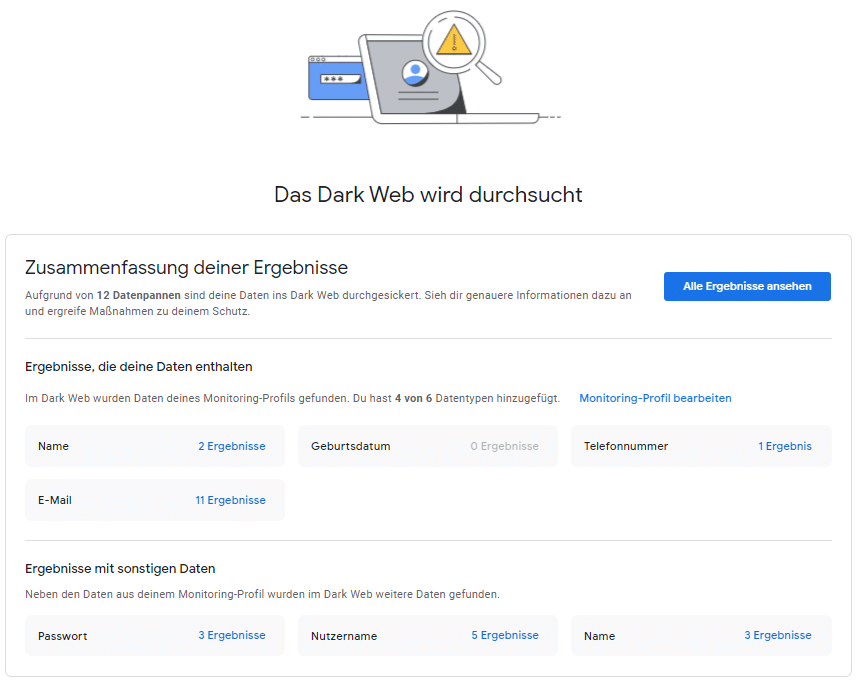The image size is (857, 687).
Task: Open the 2 Ergebnisse link for monitored Name
Action: (232, 446)
